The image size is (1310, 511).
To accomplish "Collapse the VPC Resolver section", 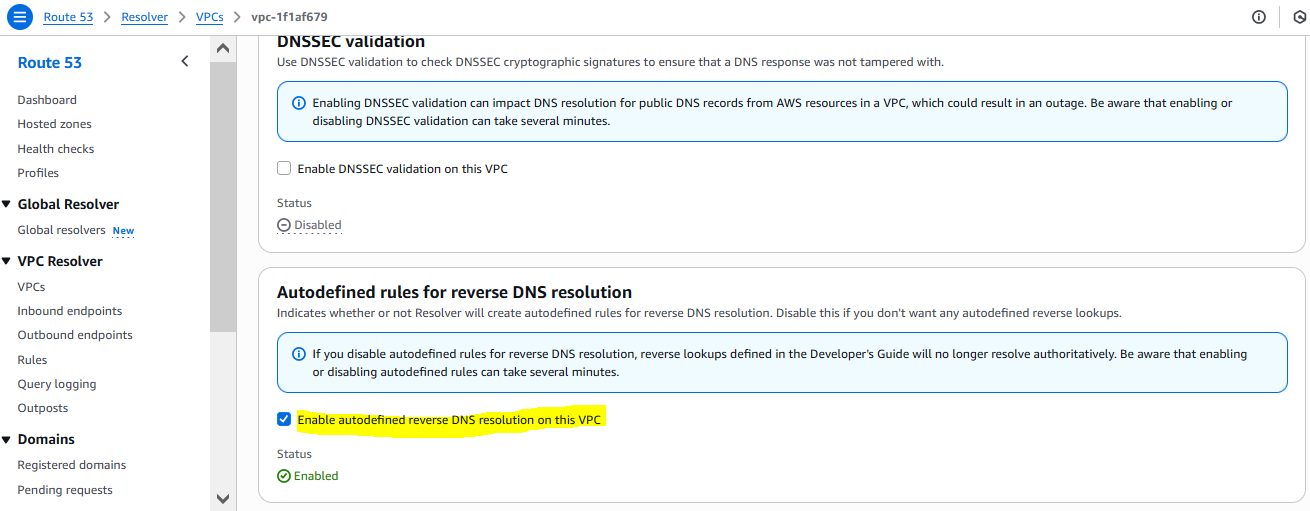I will tap(6, 261).
